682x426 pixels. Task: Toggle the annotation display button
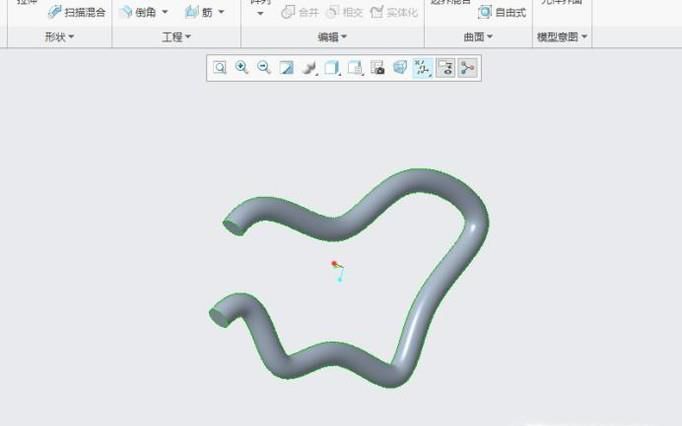pyautogui.click(x=445, y=68)
